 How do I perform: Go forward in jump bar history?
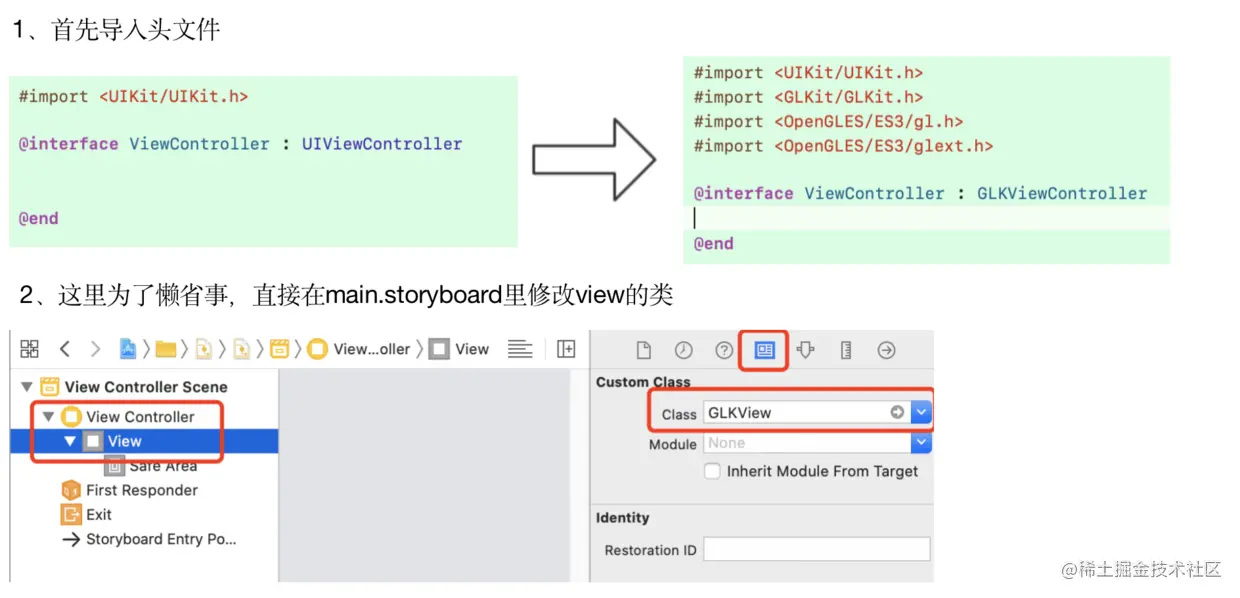tap(95, 349)
